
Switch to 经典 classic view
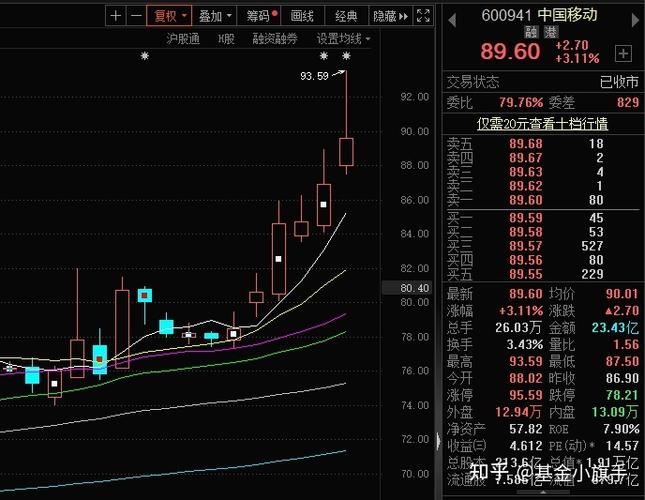click(346, 16)
